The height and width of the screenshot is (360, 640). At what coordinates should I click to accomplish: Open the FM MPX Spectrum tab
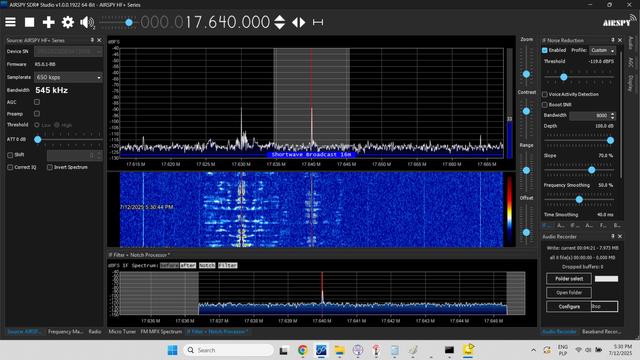pos(161,331)
